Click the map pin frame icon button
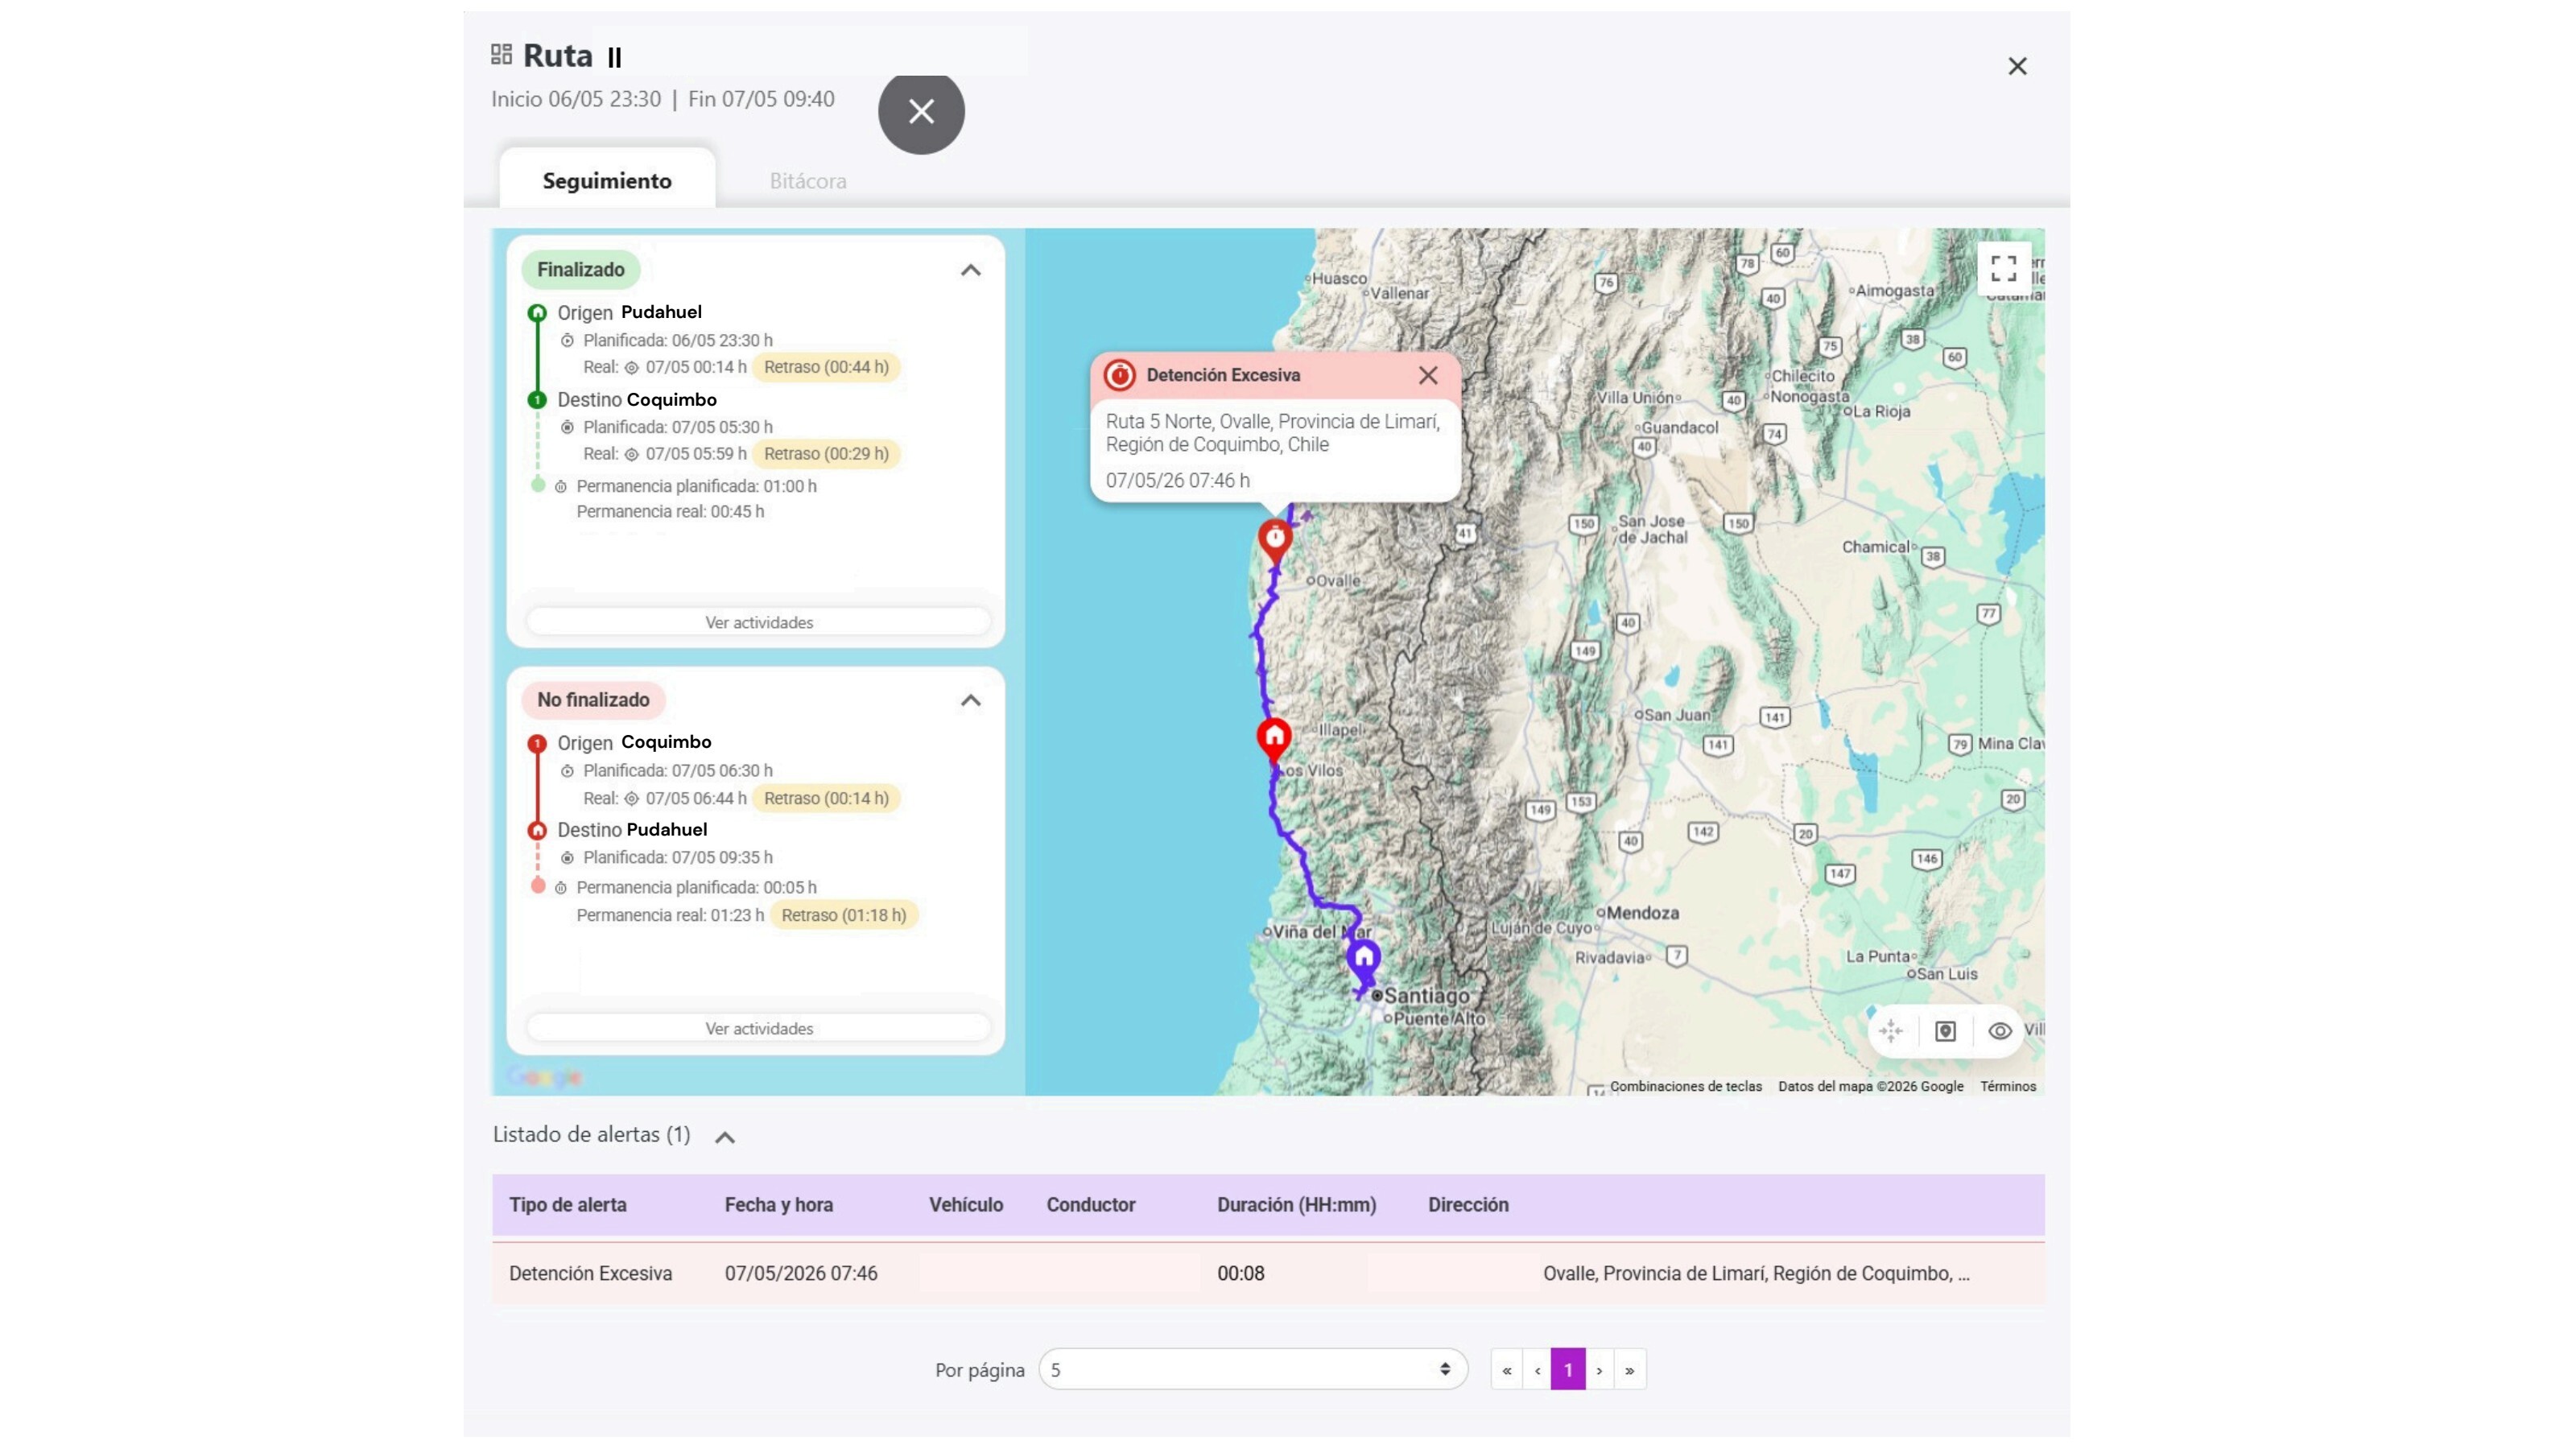This screenshot has height=1449, width=2576. [x=1945, y=1031]
